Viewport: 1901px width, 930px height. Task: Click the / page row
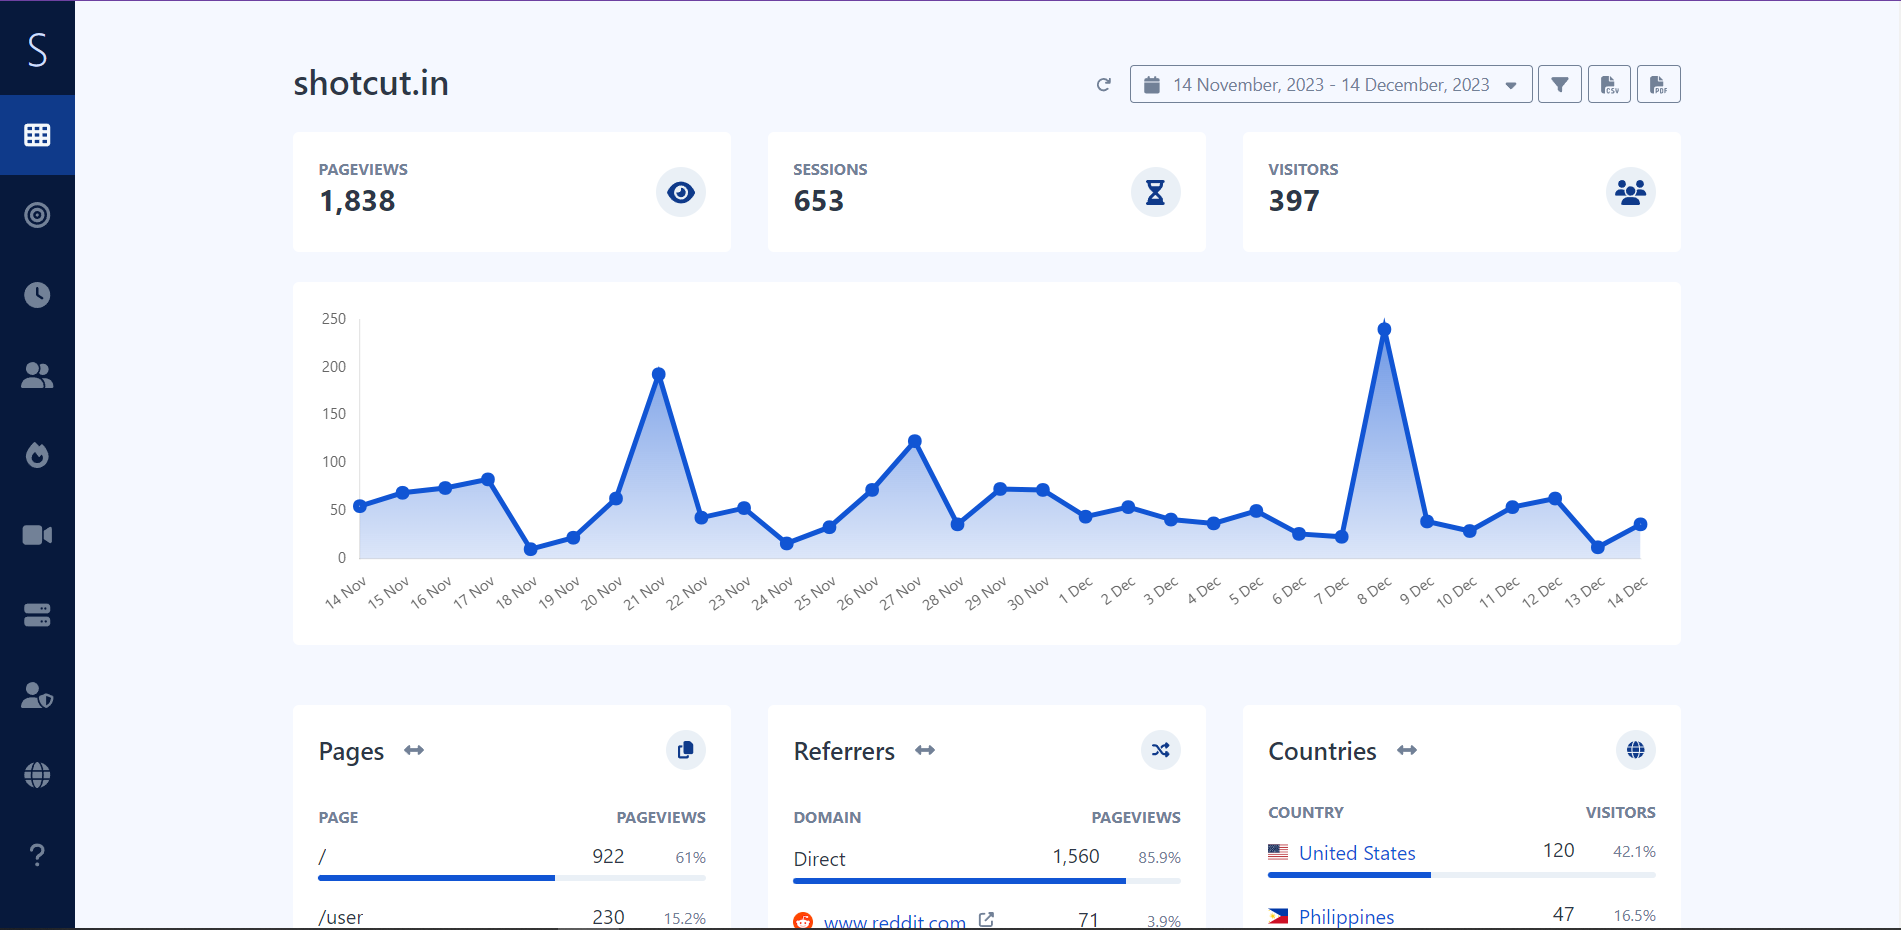[512, 862]
